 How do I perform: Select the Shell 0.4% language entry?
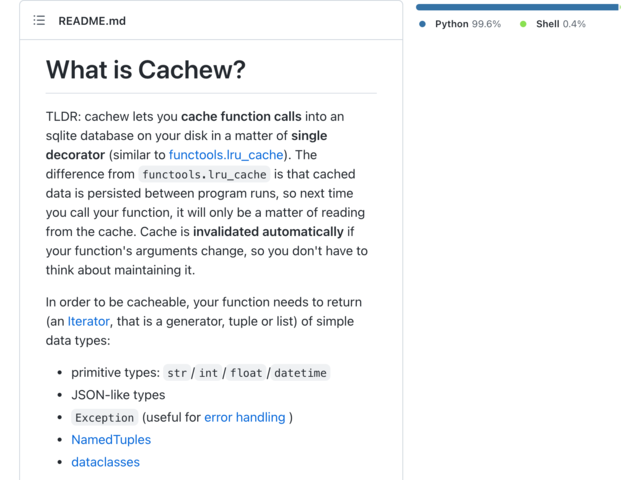(x=553, y=24)
